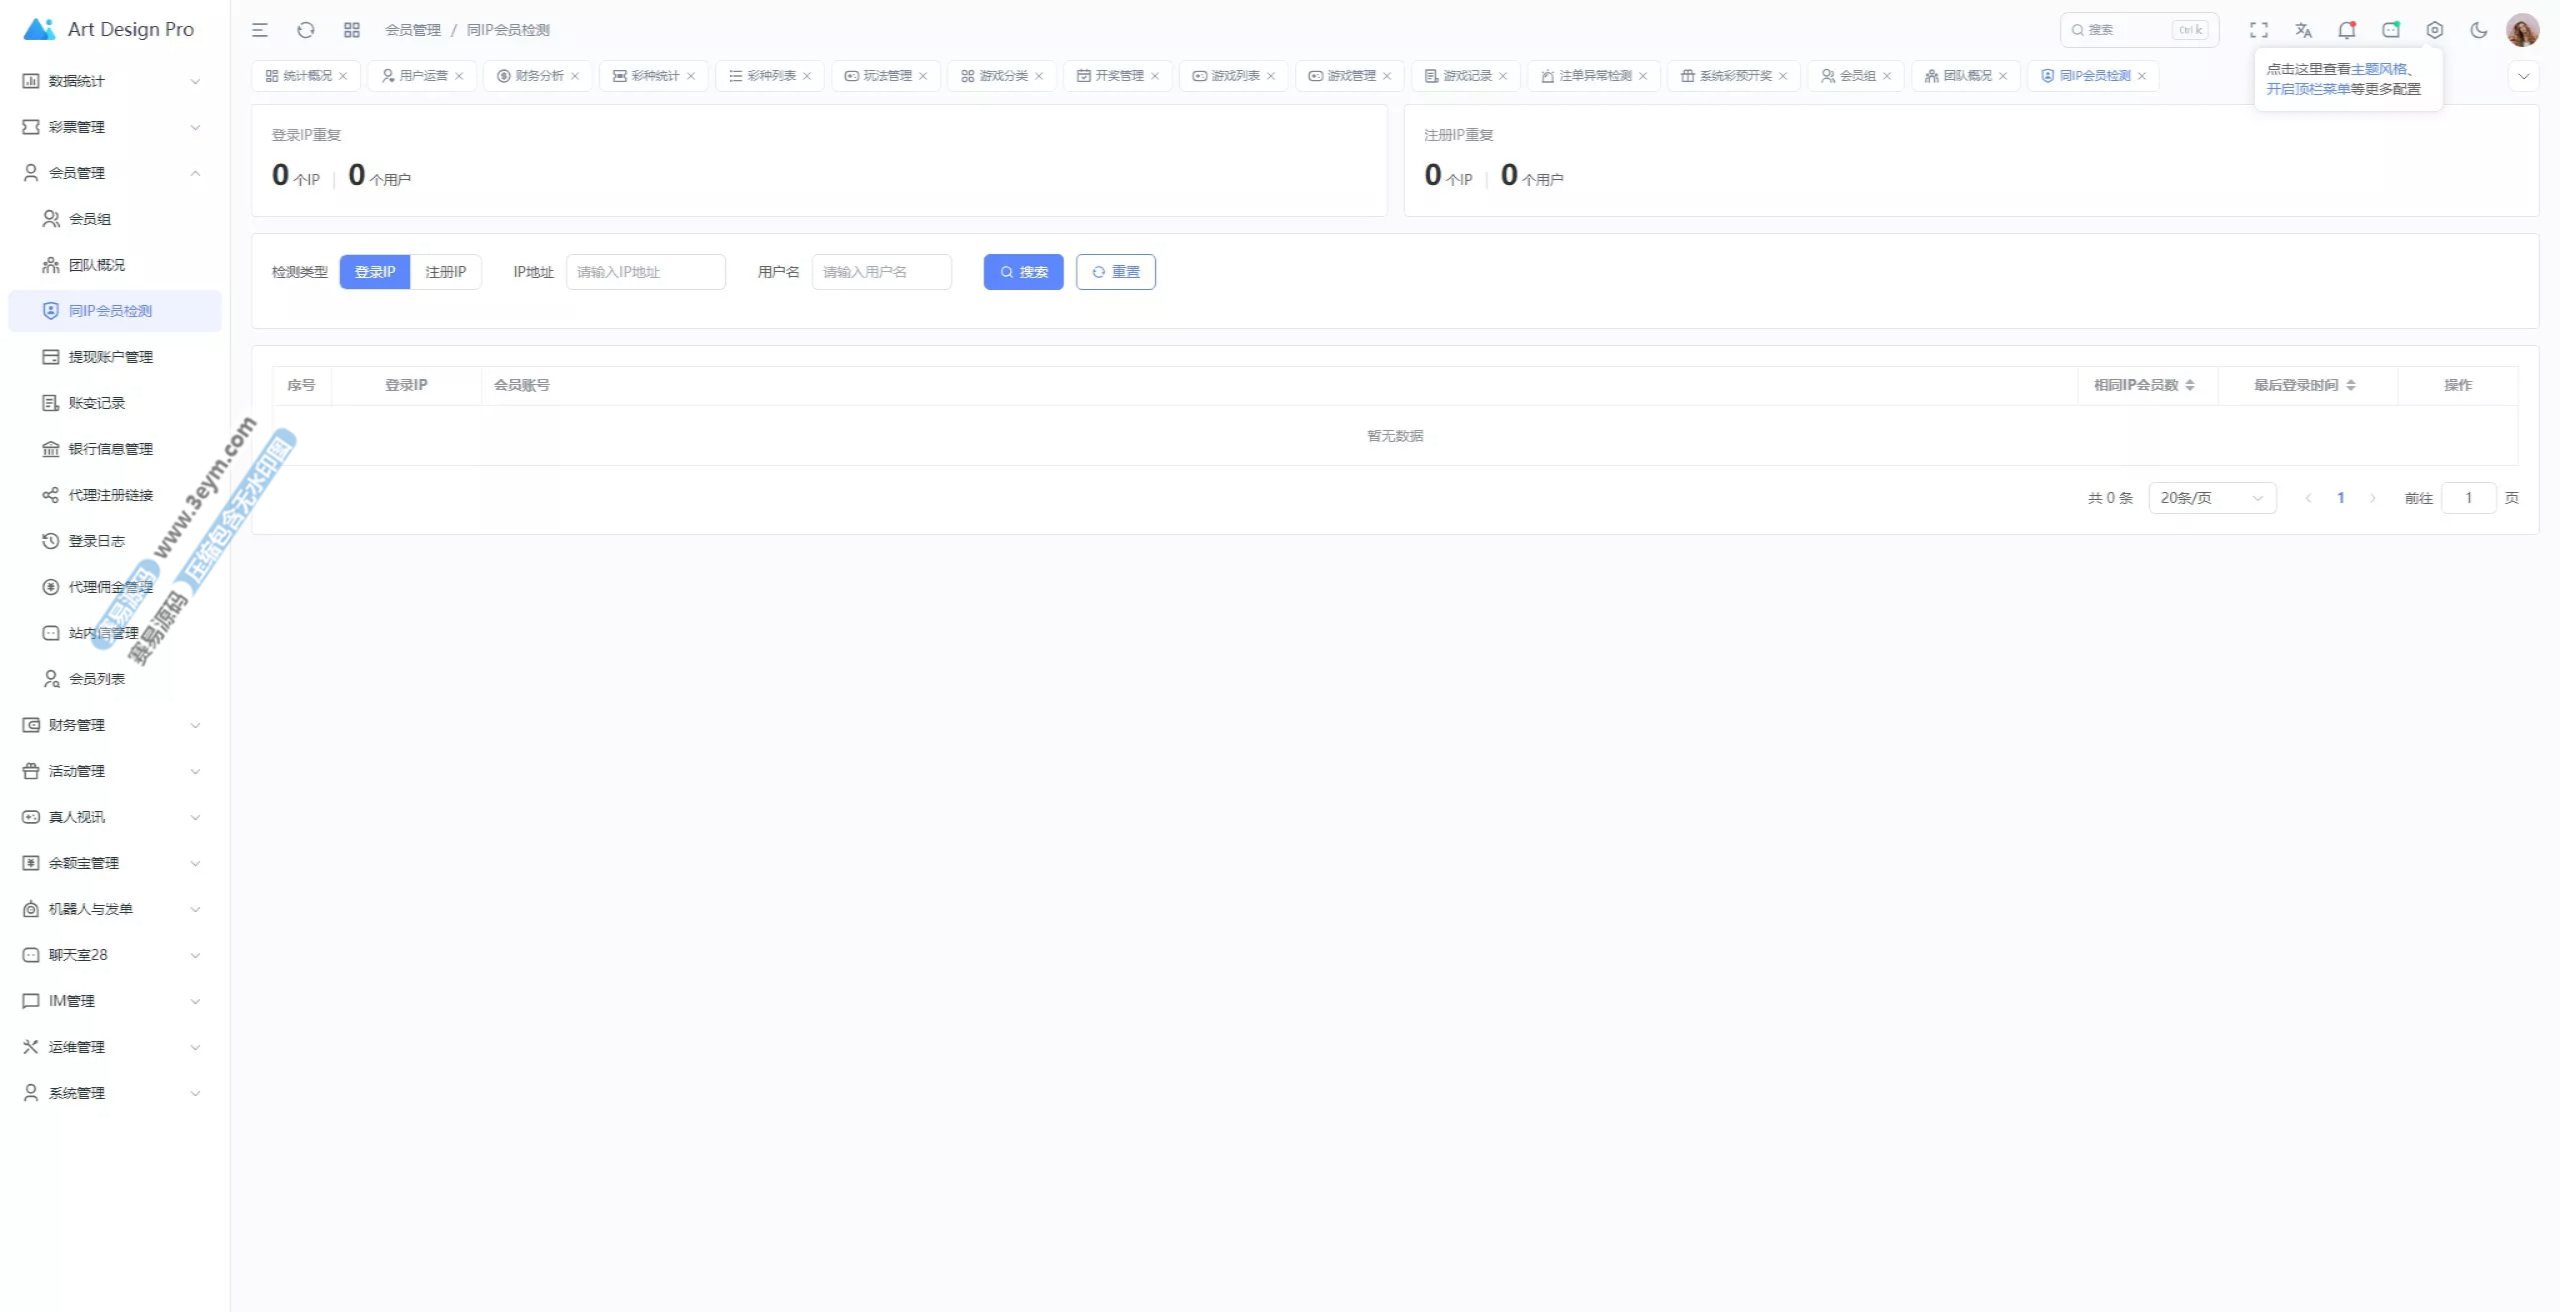Image resolution: width=2560 pixels, height=1312 pixels.
Task: Open the notification bell
Action: [x=2346, y=30]
